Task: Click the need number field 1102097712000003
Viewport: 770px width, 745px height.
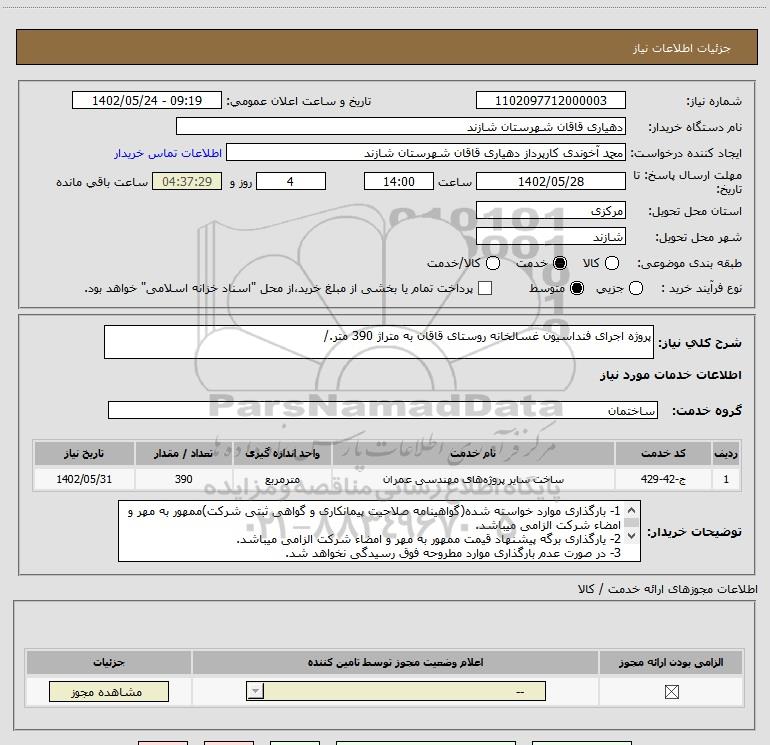Action: [550, 100]
